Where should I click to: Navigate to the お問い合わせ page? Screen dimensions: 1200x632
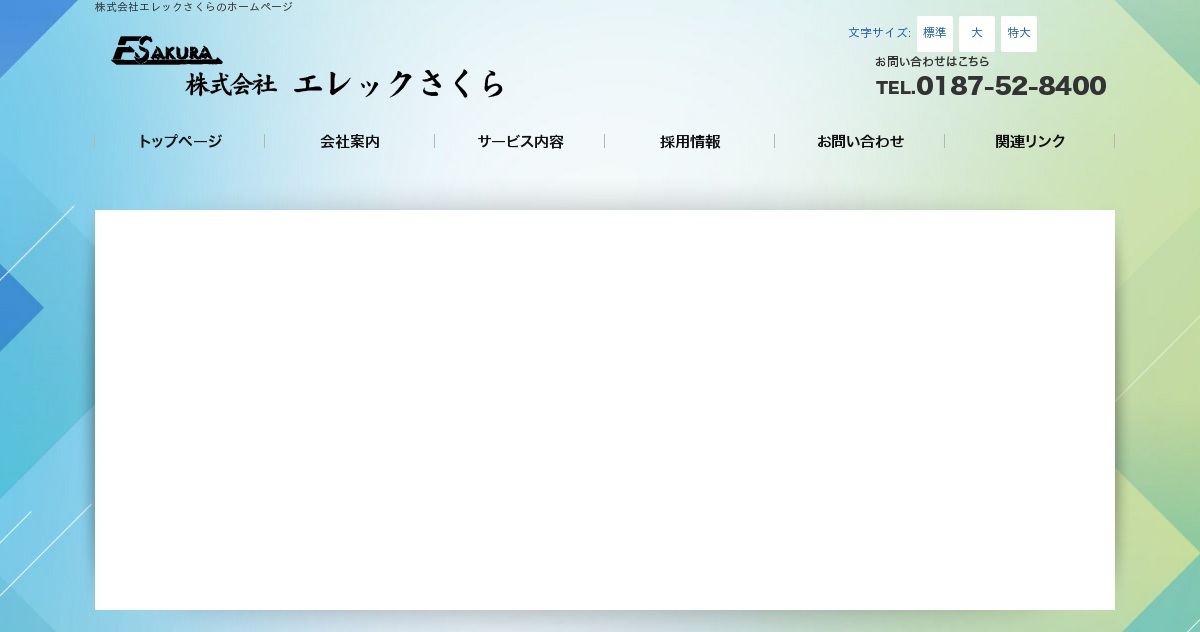[860, 142]
